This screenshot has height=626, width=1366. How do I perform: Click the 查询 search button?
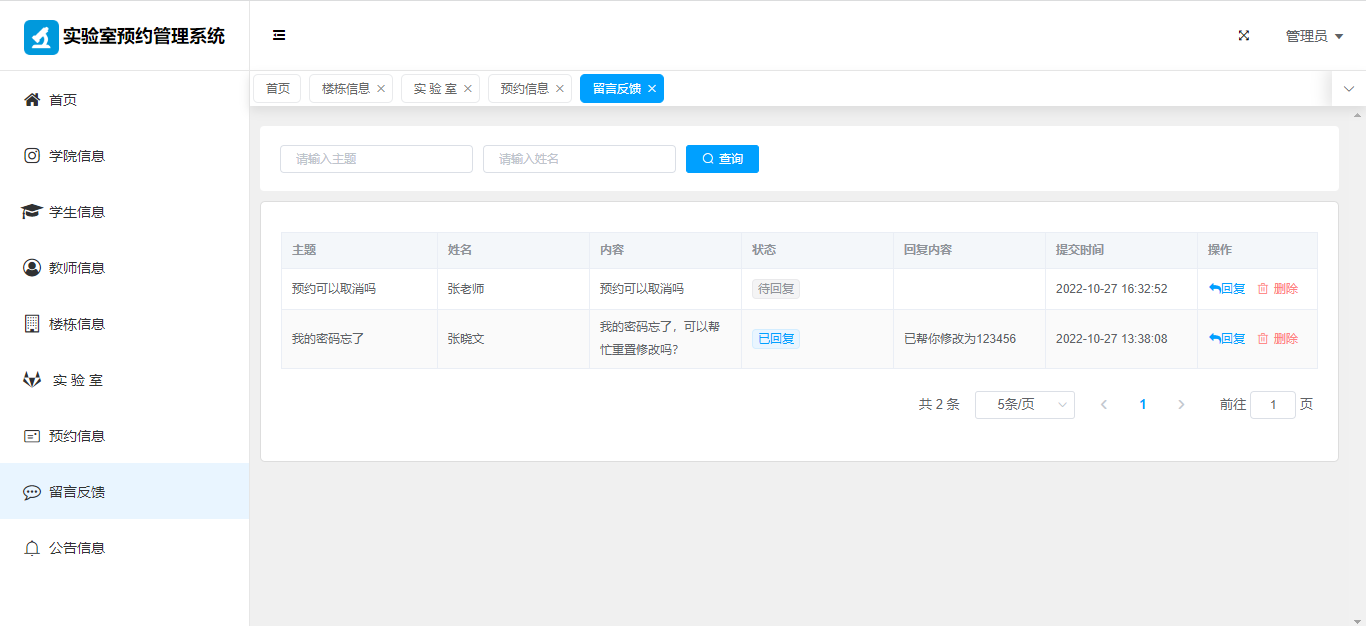[722, 159]
